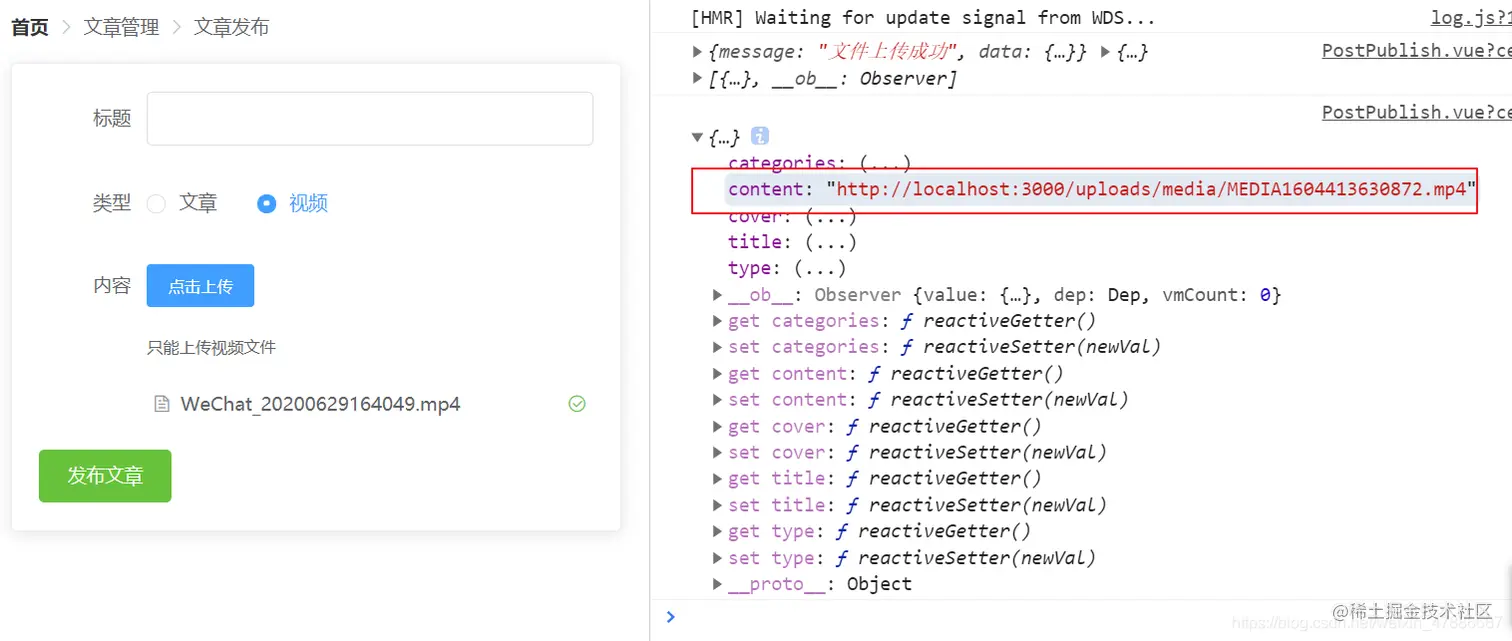The width and height of the screenshot is (1512, 641).
Task: Expand get title reactiveGetter
Action: (x=718, y=479)
